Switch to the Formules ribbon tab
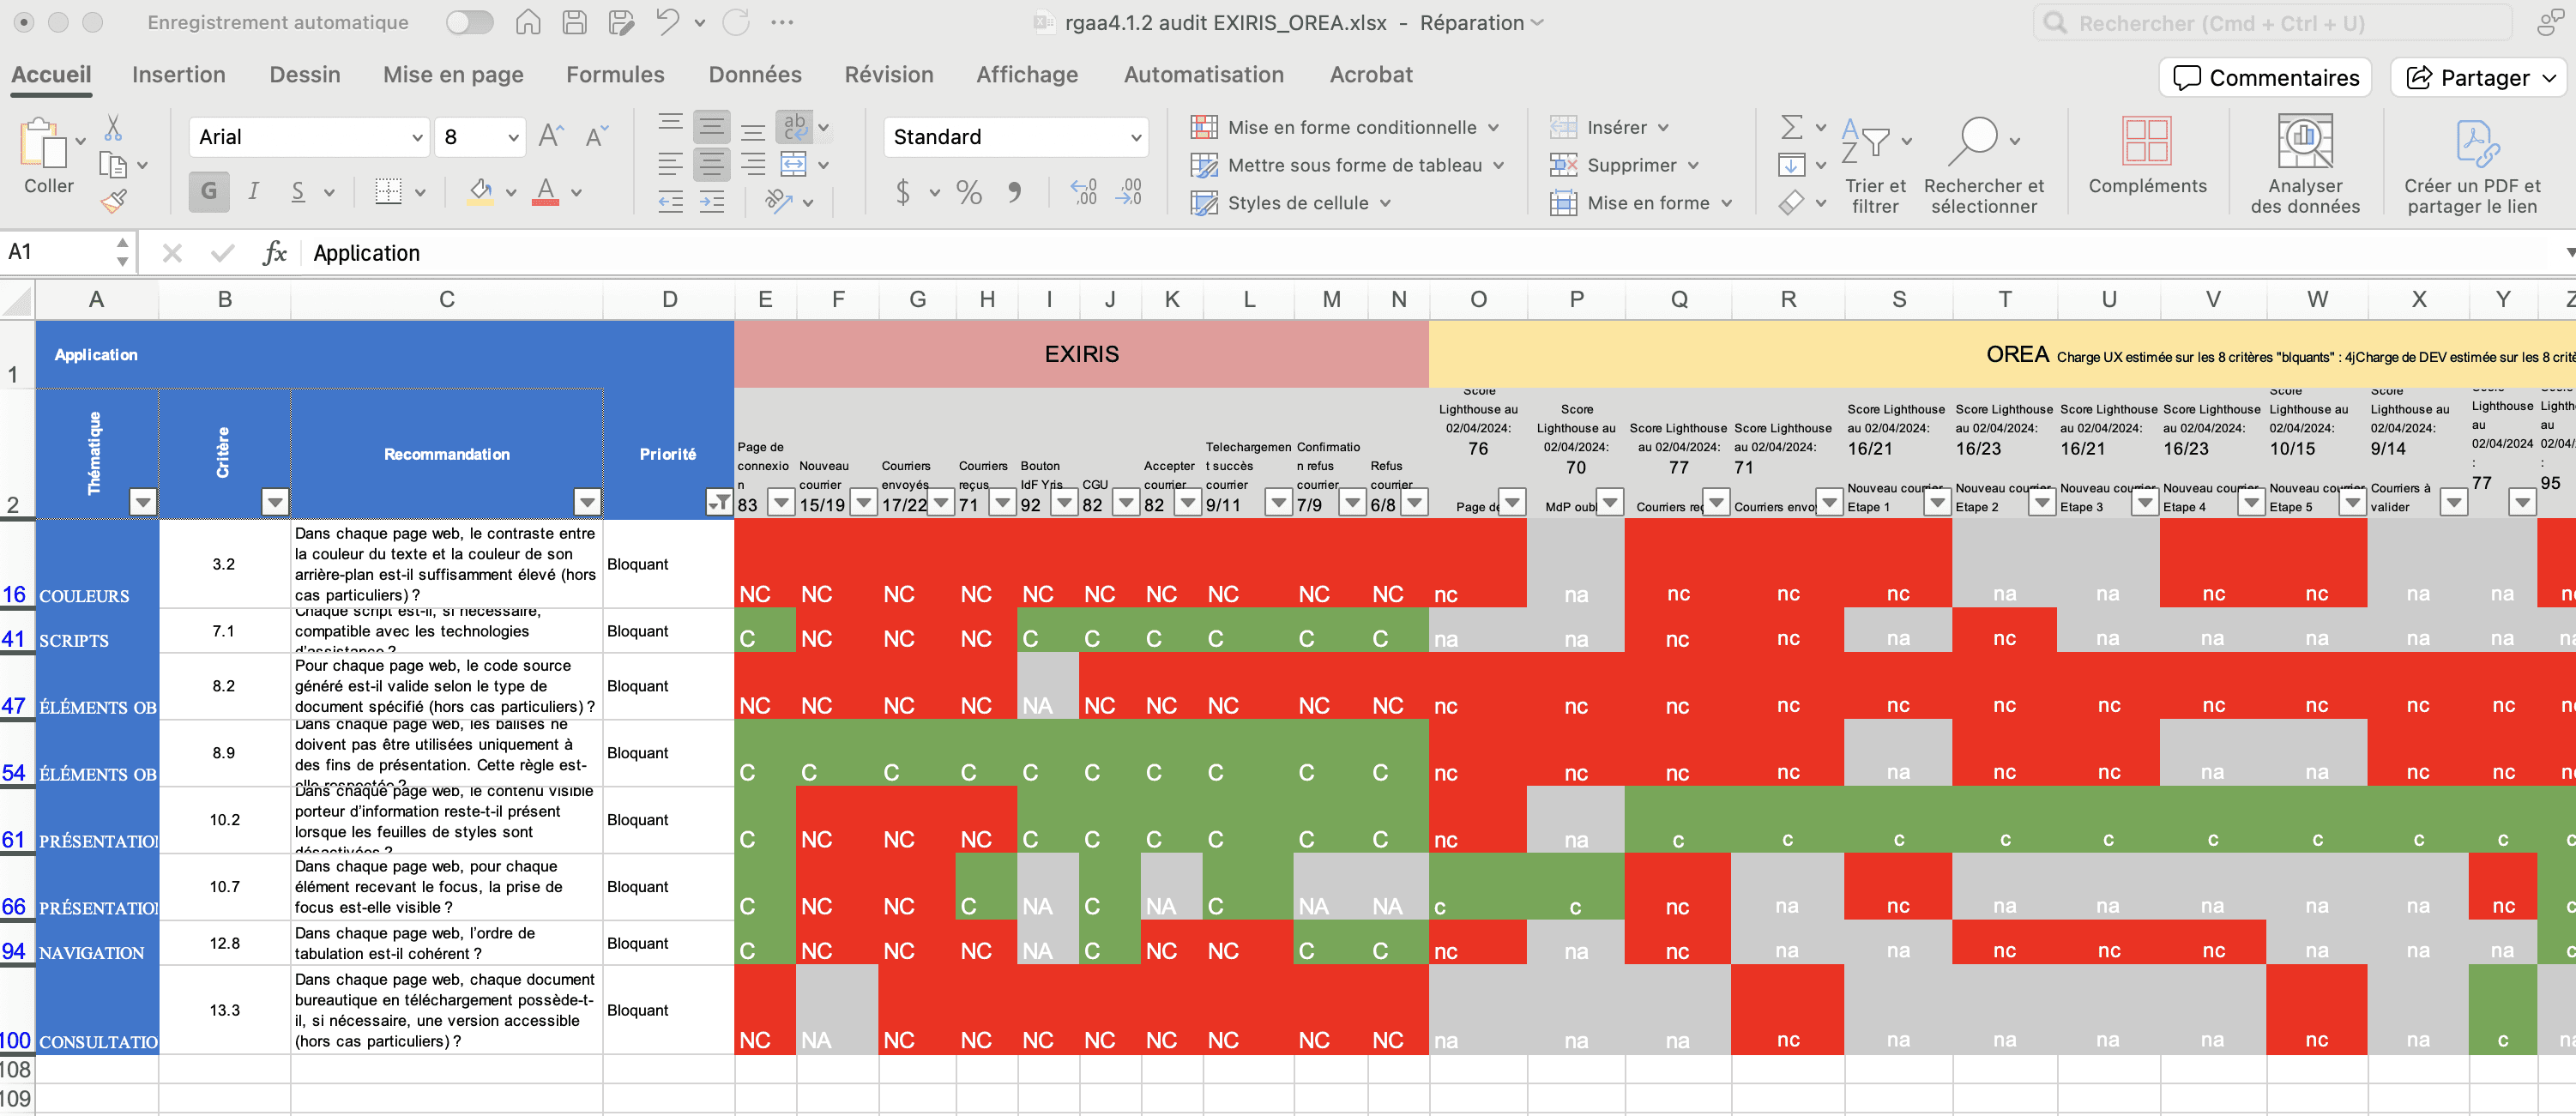 tap(615, 75)
